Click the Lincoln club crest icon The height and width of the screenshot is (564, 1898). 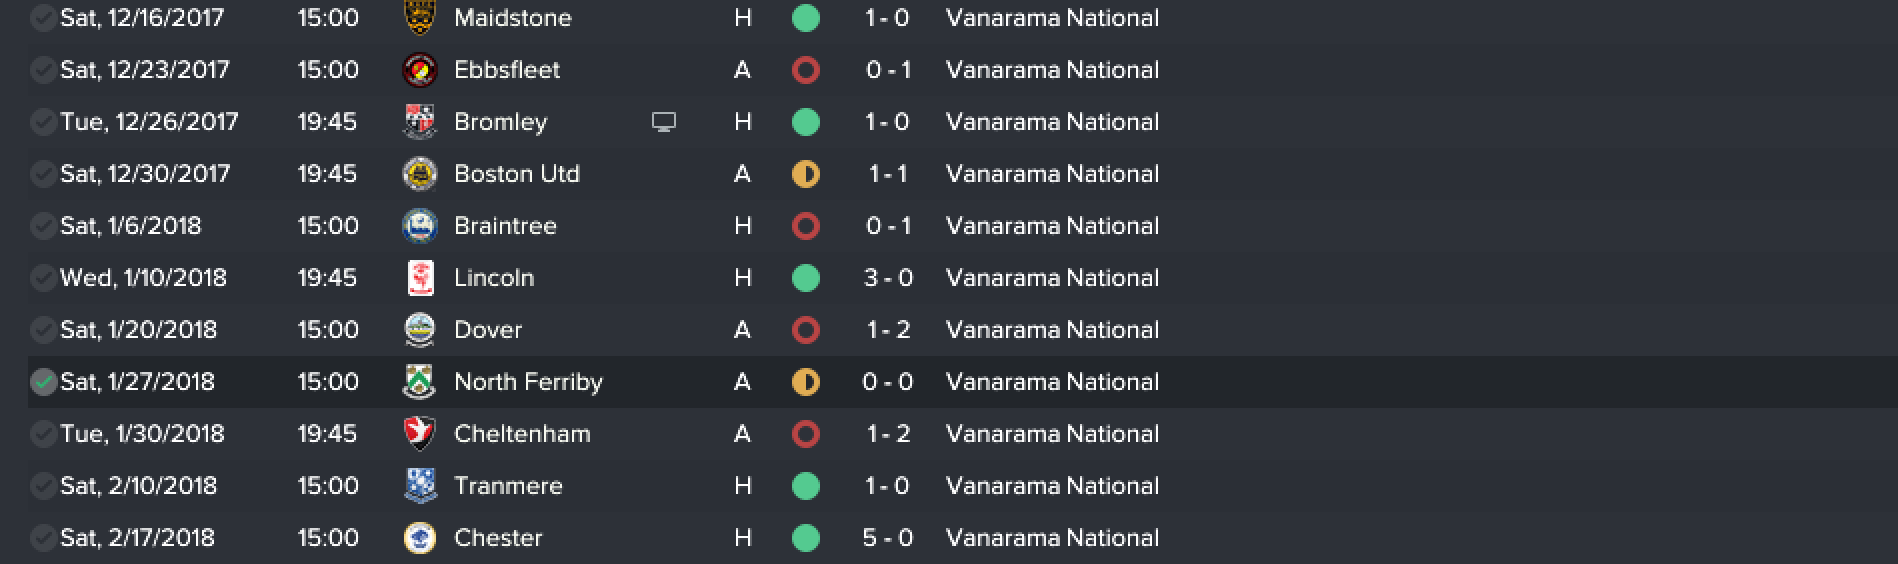pos(420,278)
